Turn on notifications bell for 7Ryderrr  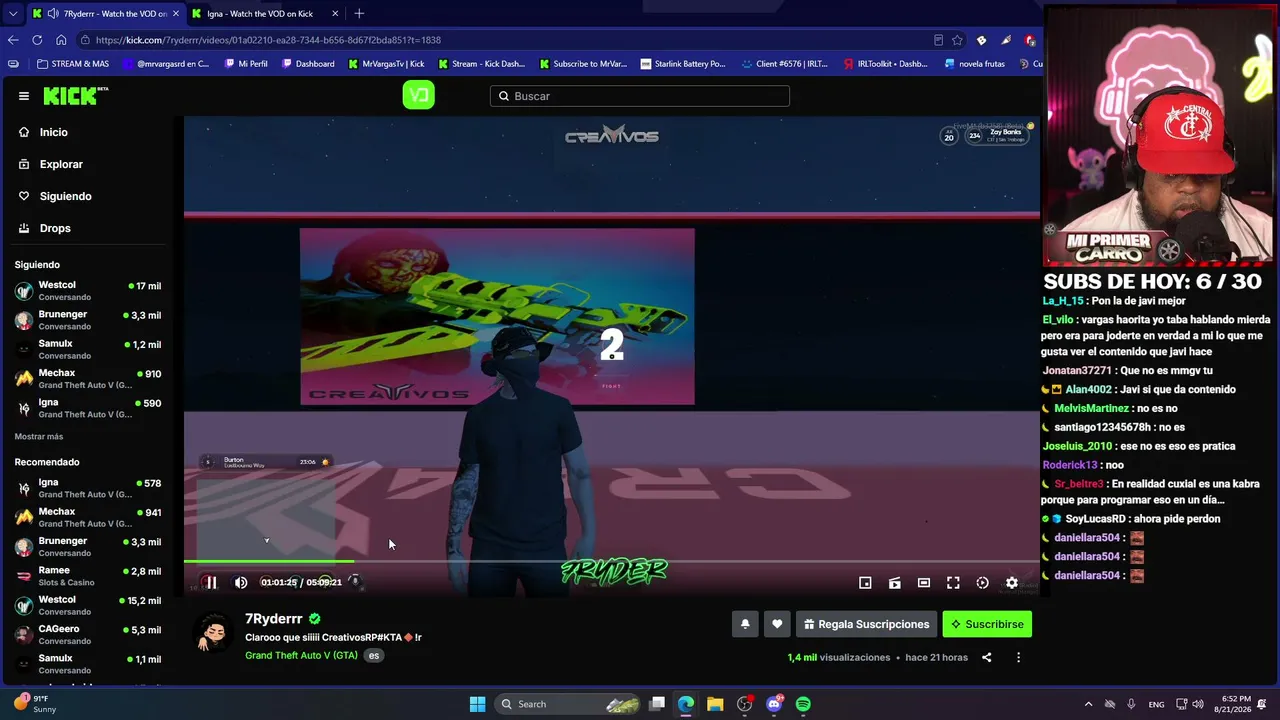point(745,624)
